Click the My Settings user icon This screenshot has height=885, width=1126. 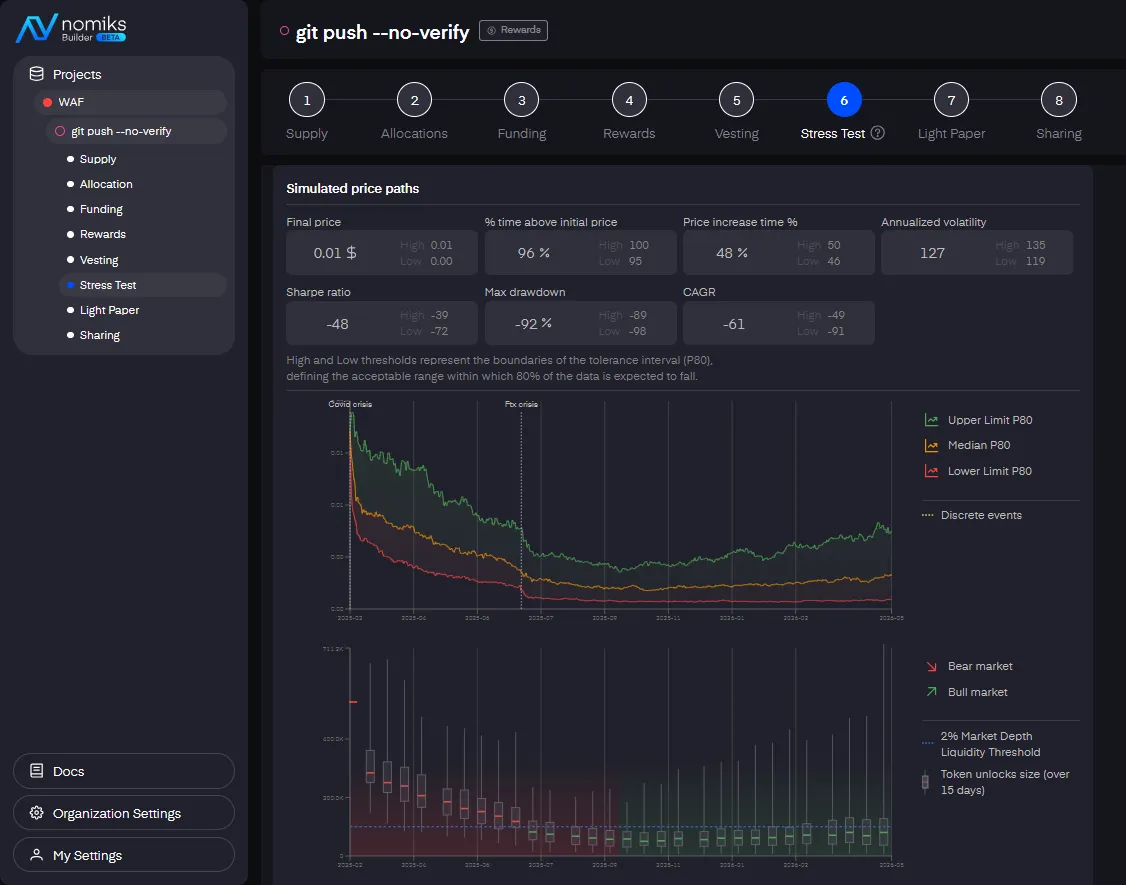(37, 855)
